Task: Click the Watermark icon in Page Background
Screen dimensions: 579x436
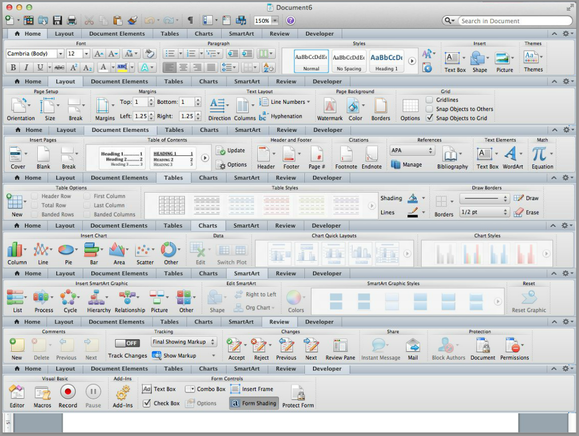Action: point(329,106)
